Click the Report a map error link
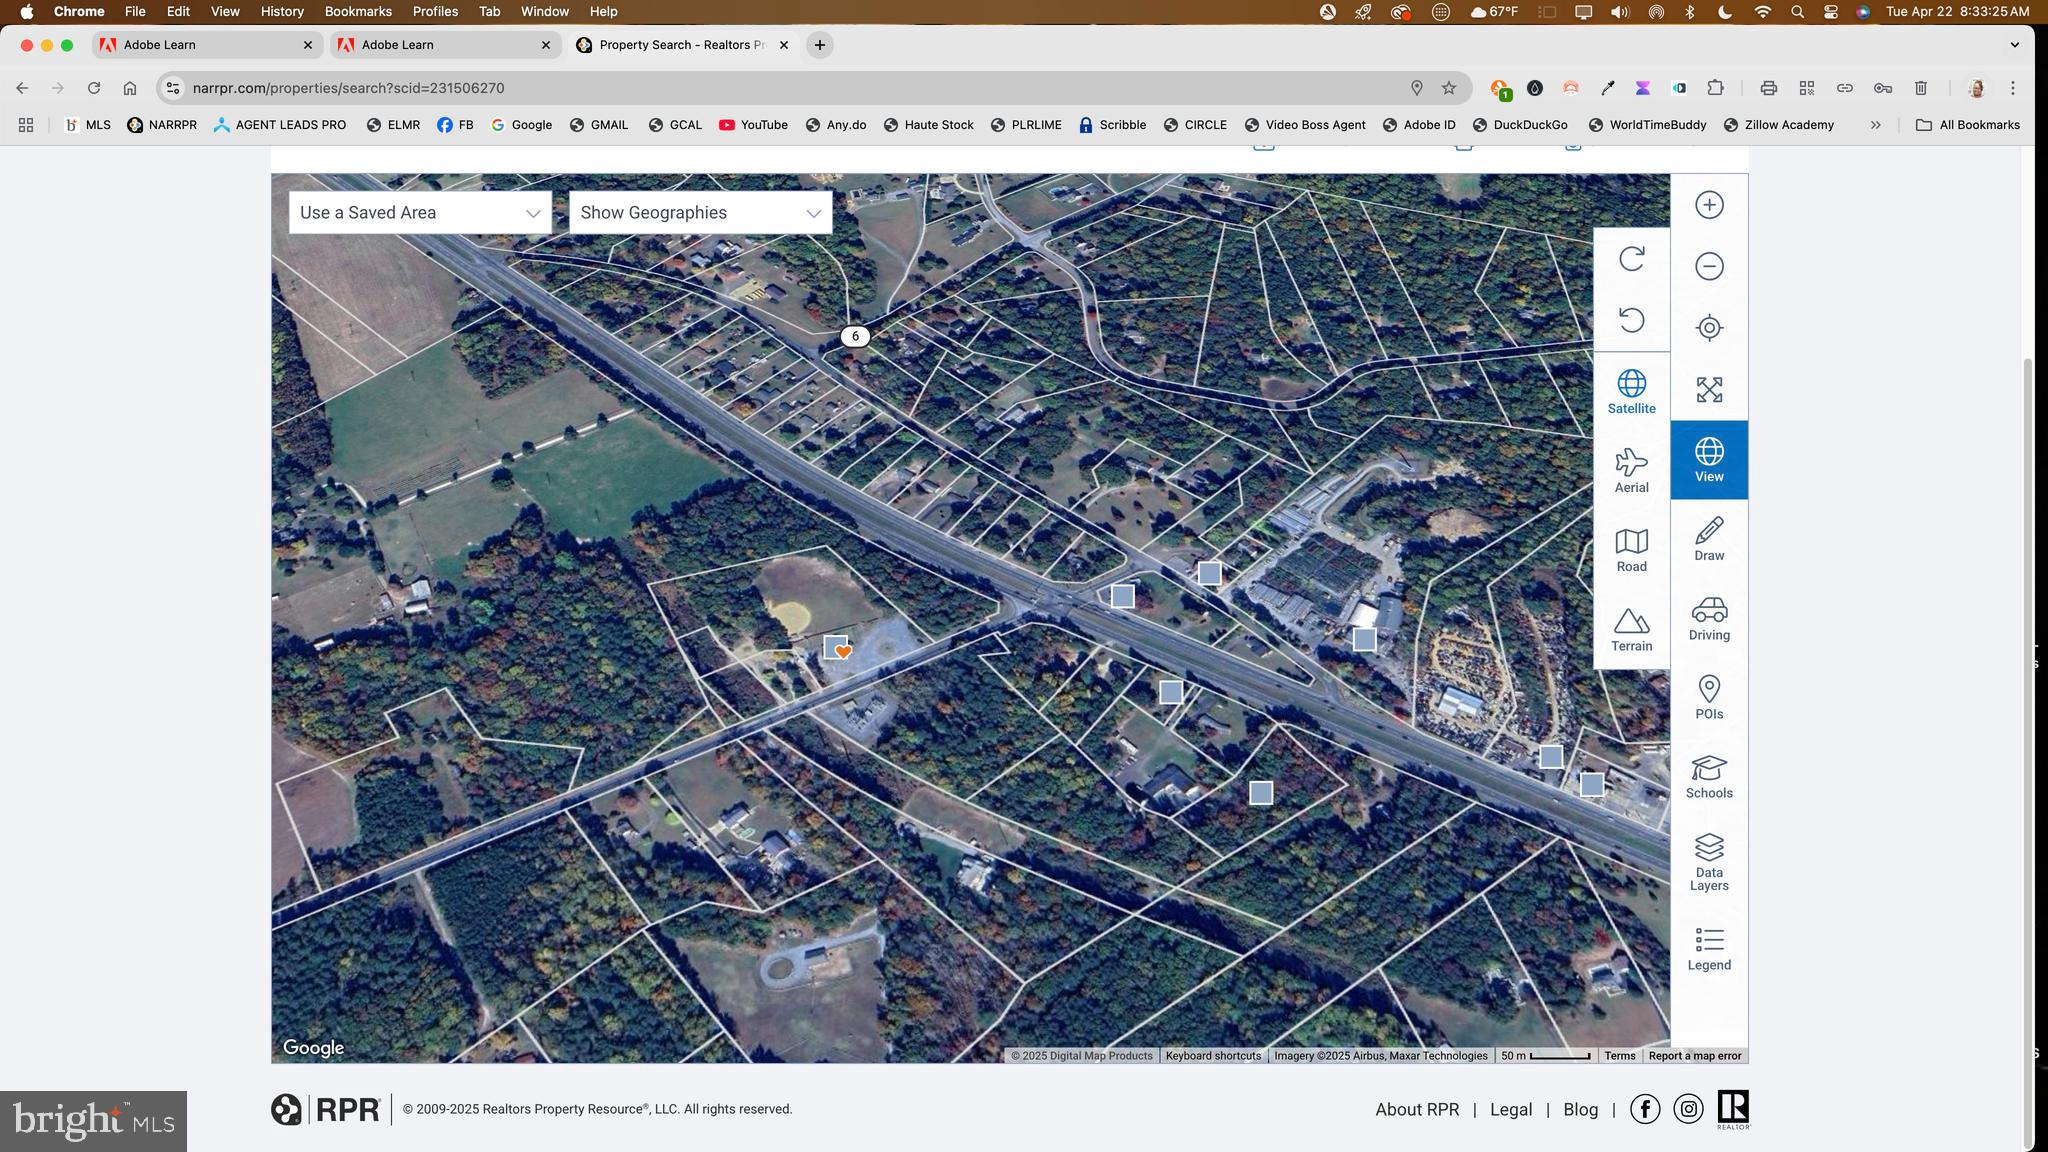 pyautogui.click(x=1694, y=1056)
